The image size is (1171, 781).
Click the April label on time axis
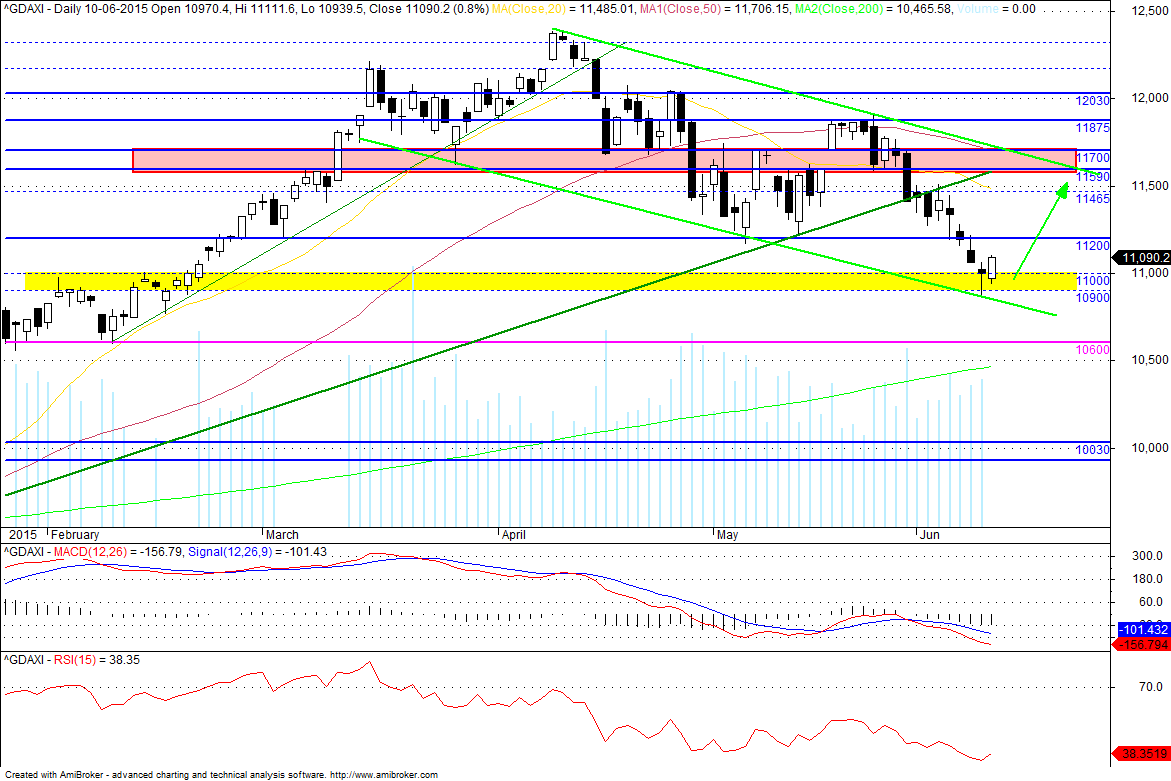(514, 535)
